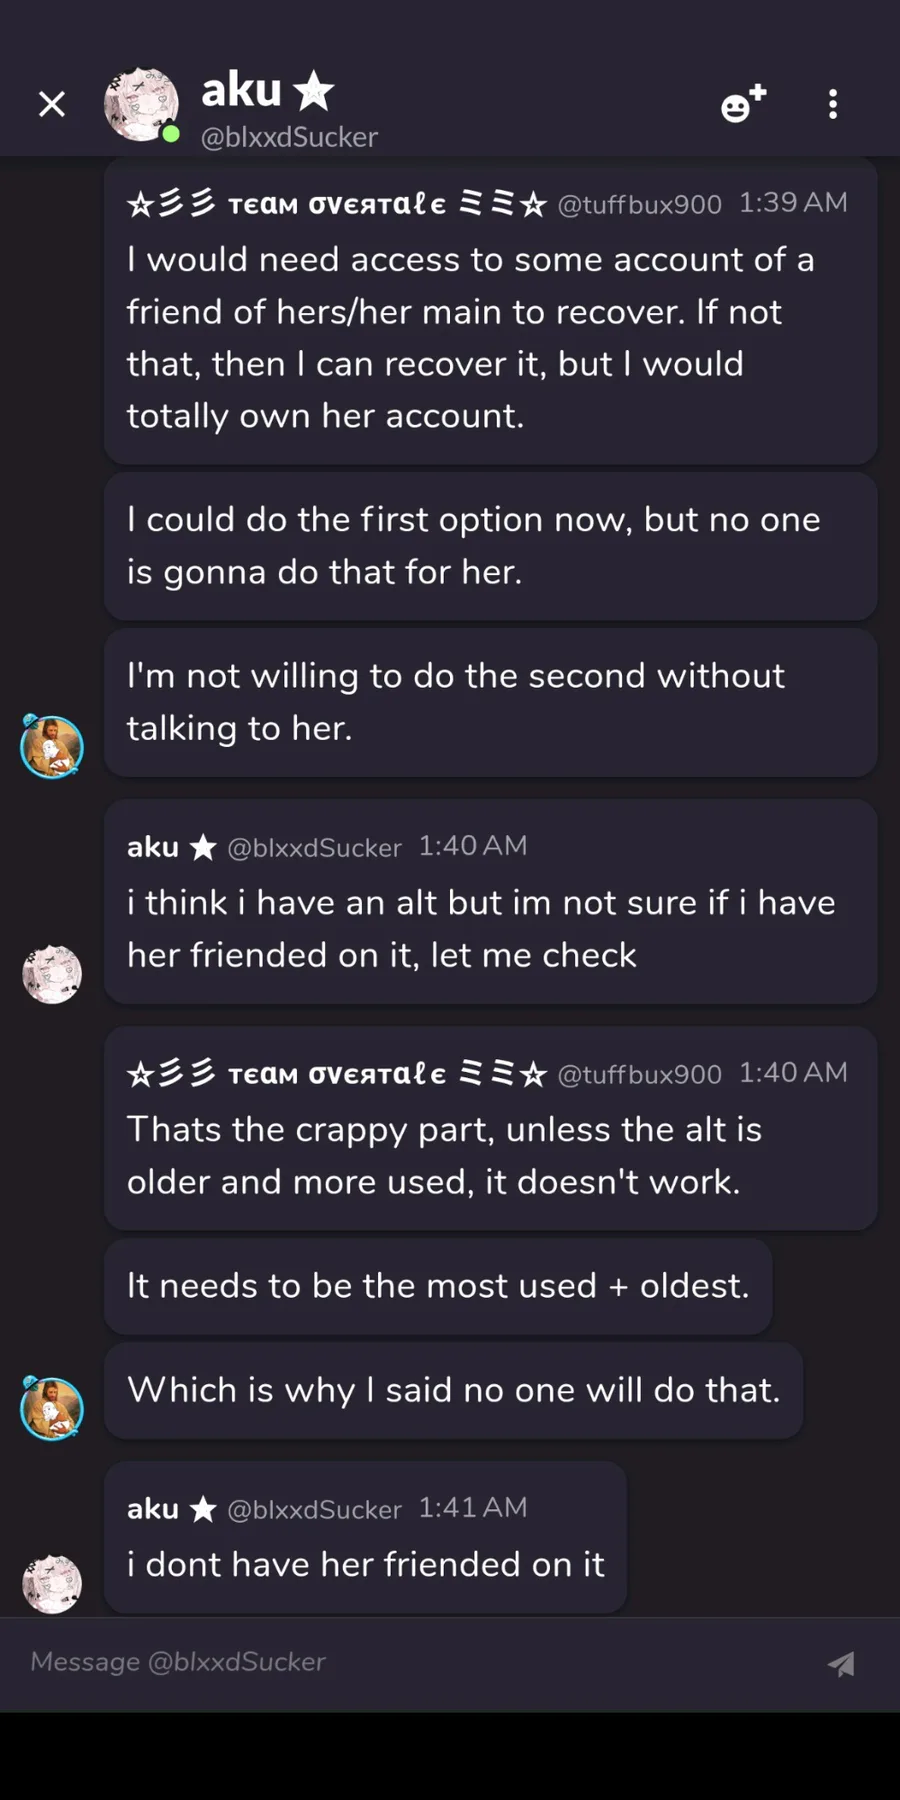This screenshot has width=900, height=1800.
Task: Tap the aku header name with star
Action: click(x=267, y=90)
